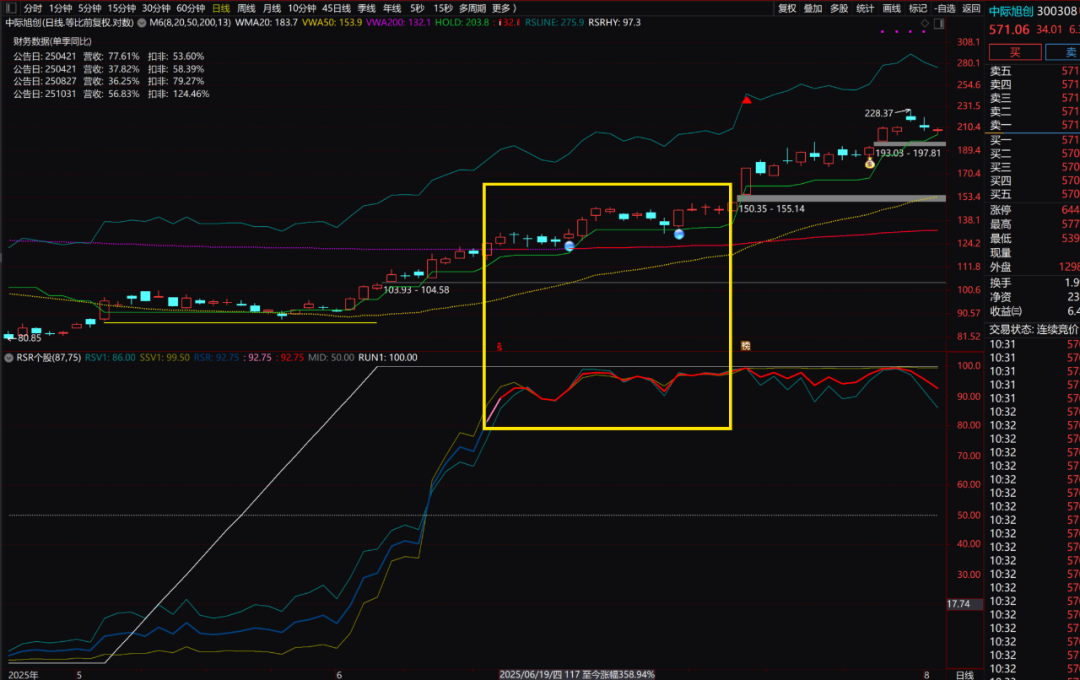
Task: Expand the 更多 periods menu
Action: point(503,8)
